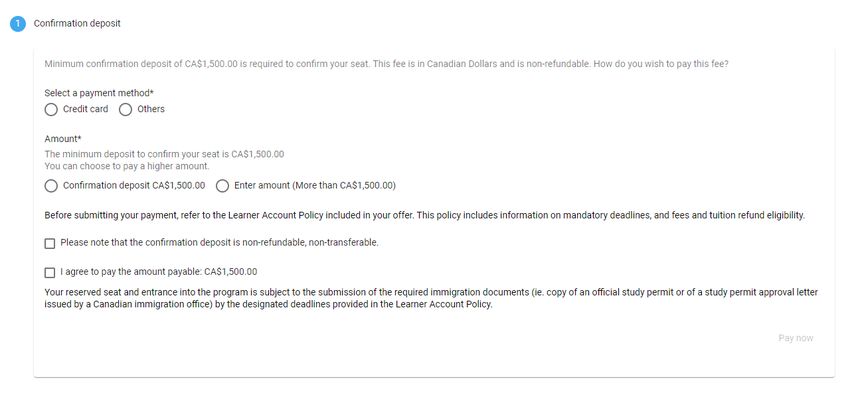Click the 'Enter amount (More than CA$1,500.00)' text
This screenshot has height=393, width=850.
[315, 185]
